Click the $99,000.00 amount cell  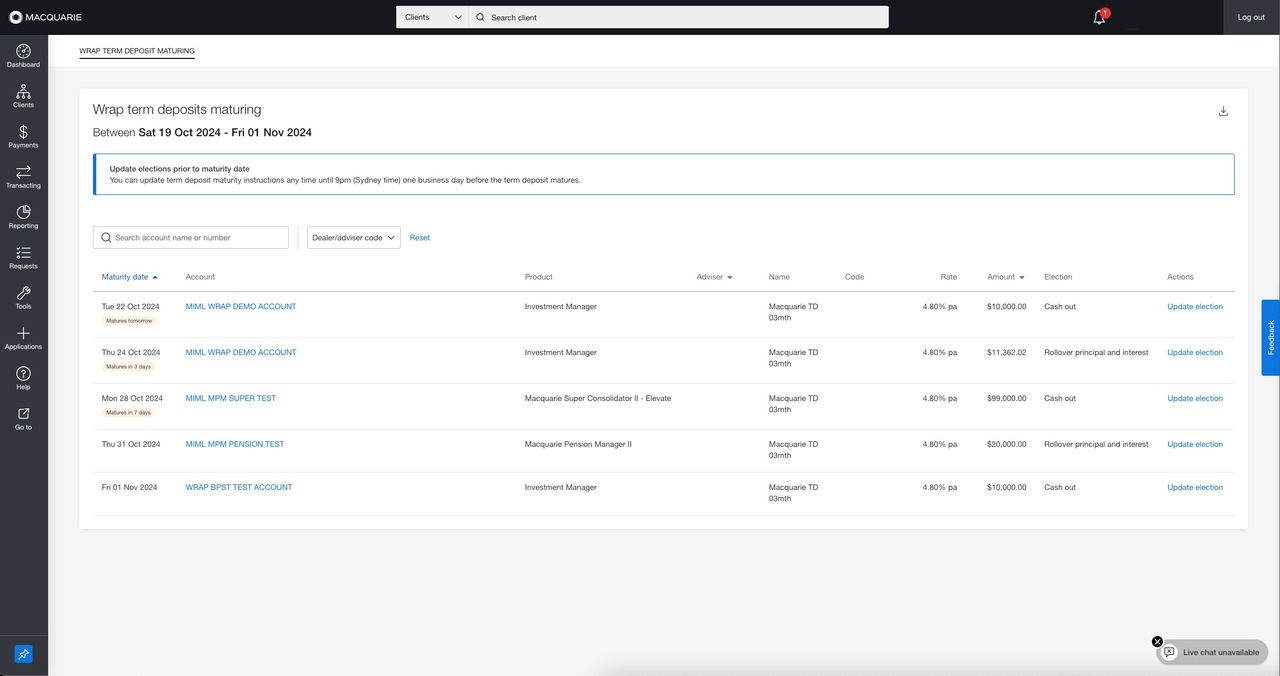[x=1006, y=399]
